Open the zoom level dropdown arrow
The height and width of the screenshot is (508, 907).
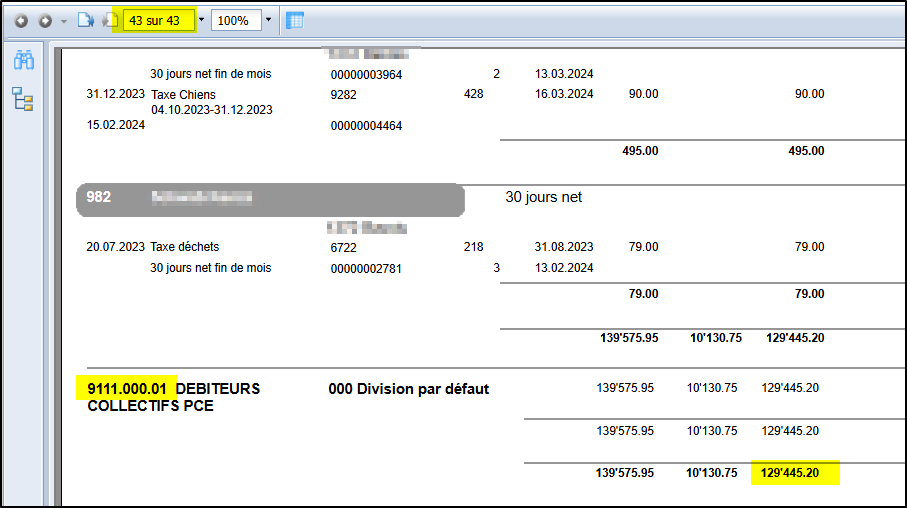coord(268,20)
